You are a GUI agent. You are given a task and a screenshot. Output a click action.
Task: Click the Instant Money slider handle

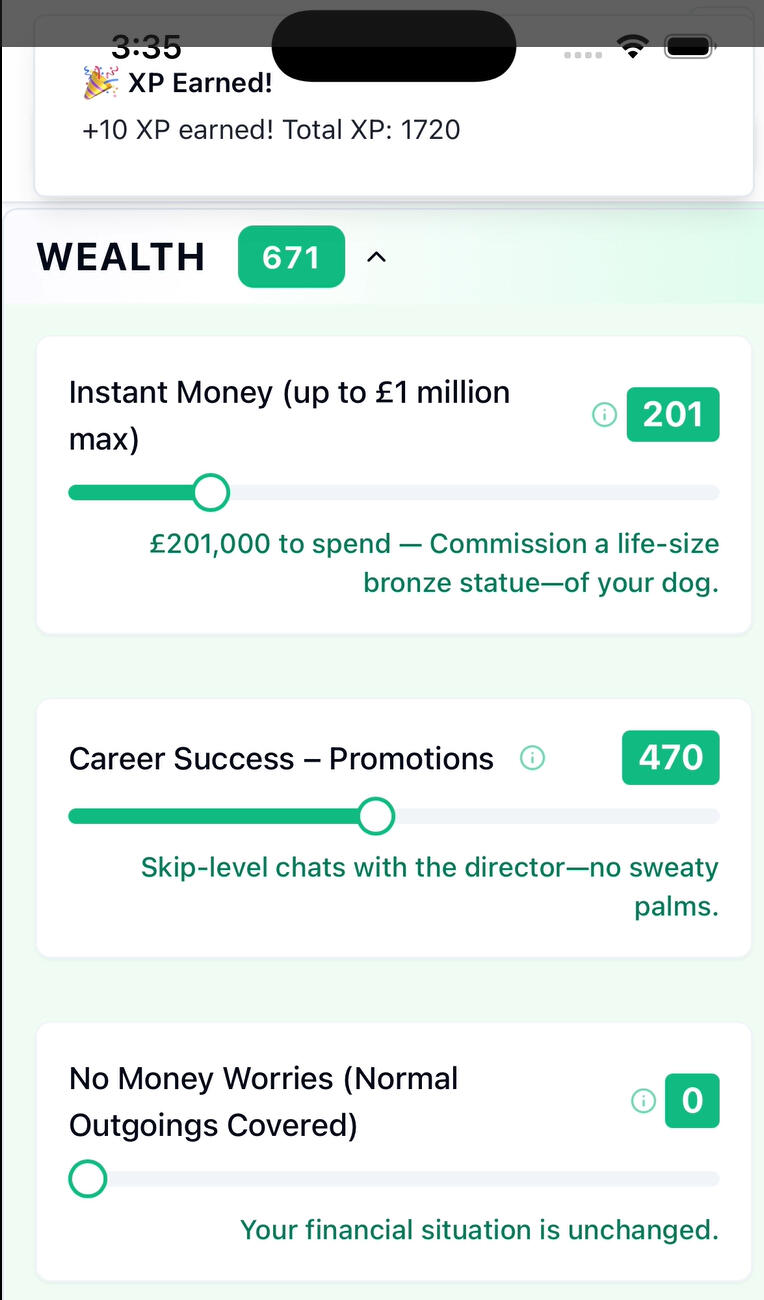coord(210,493)
